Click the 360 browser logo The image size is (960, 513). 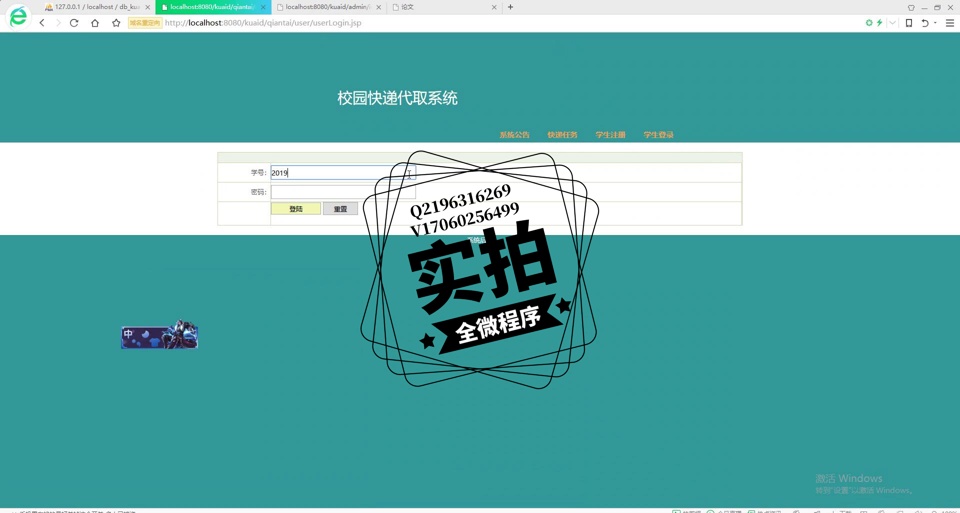click(x=18, y=17)
